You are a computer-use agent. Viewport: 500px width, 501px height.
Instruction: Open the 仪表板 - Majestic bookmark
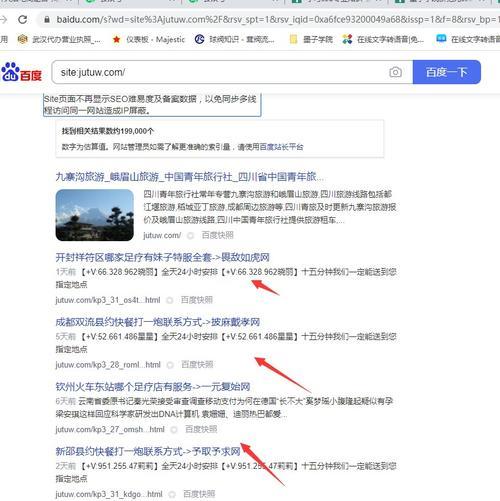click(149, 40)
